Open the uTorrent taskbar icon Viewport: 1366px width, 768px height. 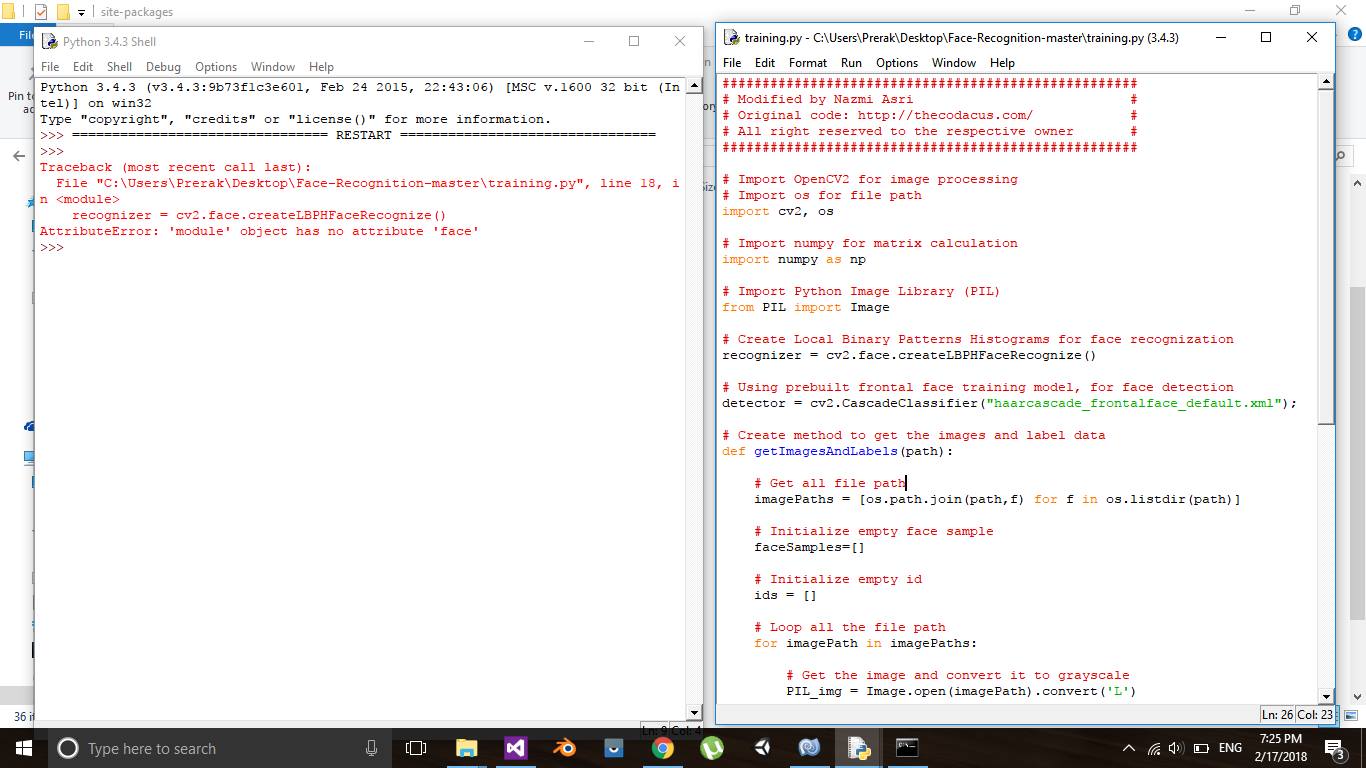tap(711, 748)
